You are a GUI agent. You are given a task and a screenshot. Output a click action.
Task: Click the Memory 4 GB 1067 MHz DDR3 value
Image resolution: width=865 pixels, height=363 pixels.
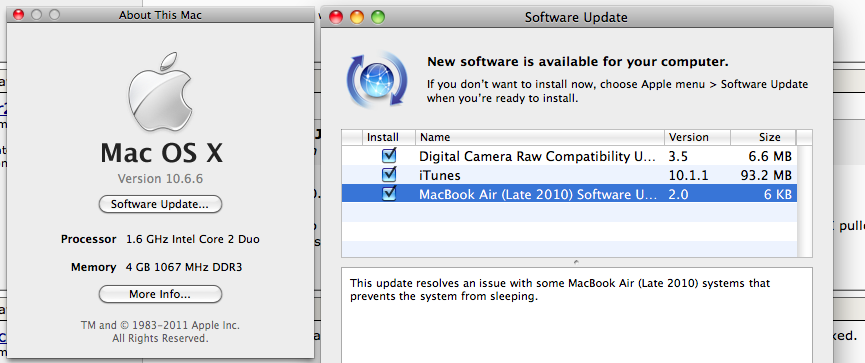tap(184, 268)
